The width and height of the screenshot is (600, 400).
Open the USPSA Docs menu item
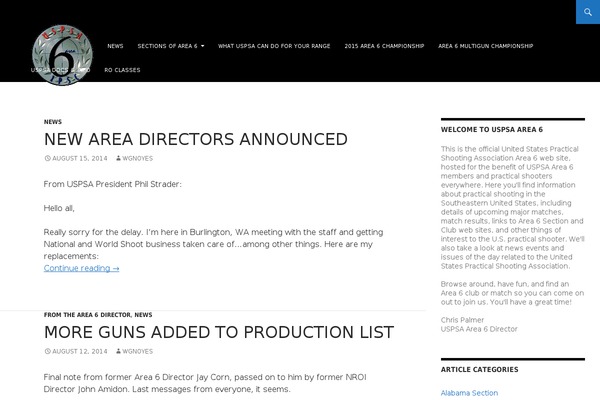pyautogui.click(x=60, y=70)
